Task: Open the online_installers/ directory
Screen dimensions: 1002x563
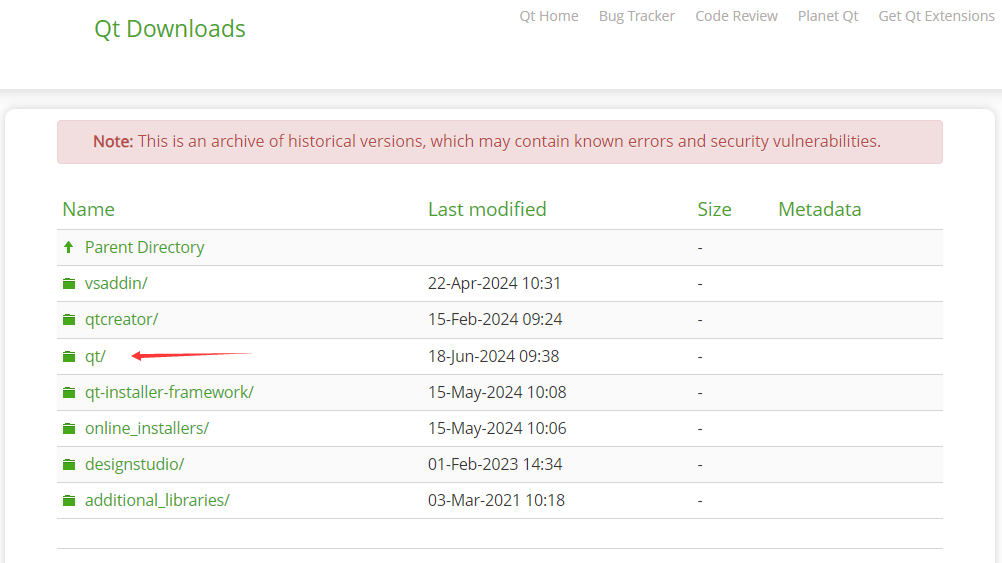Action: pos(147,428)
